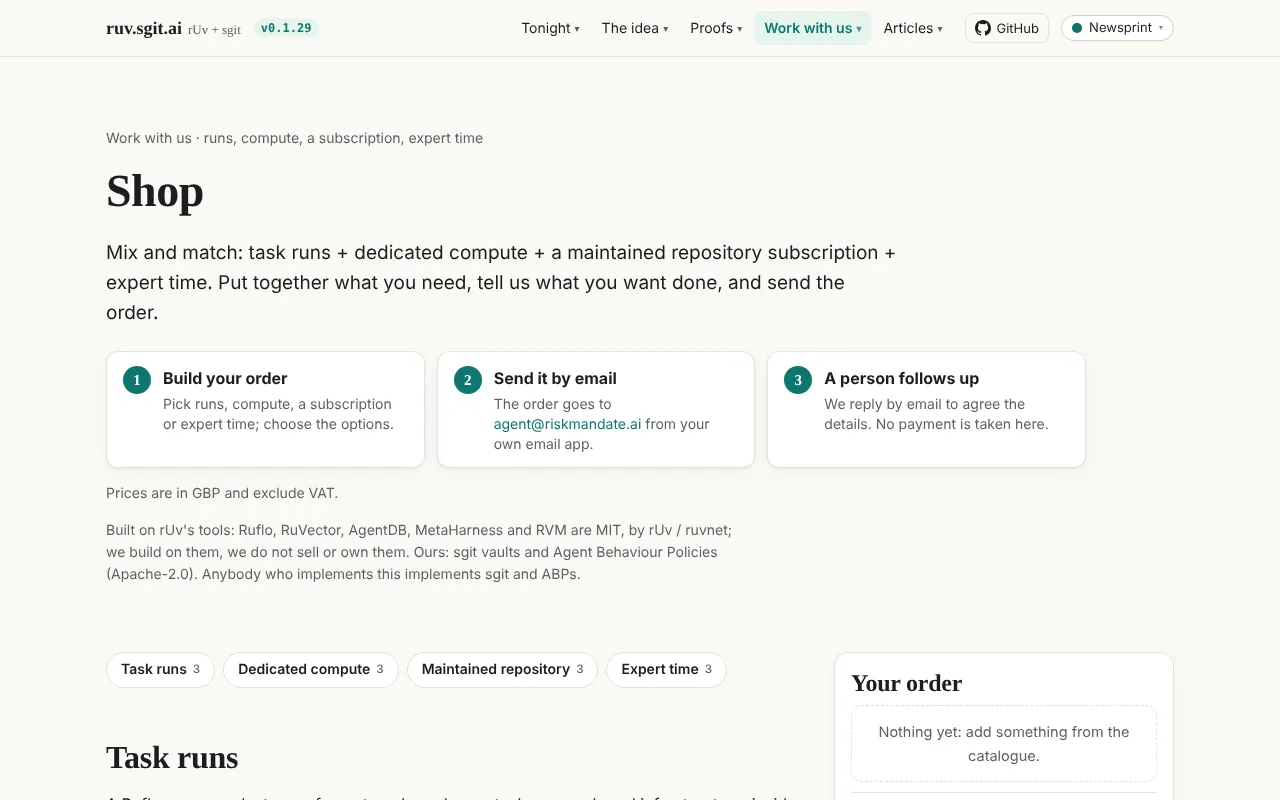Viewport: 1280px width, 800px height.
Task: Expand the Articles menu
Action: 913,28
